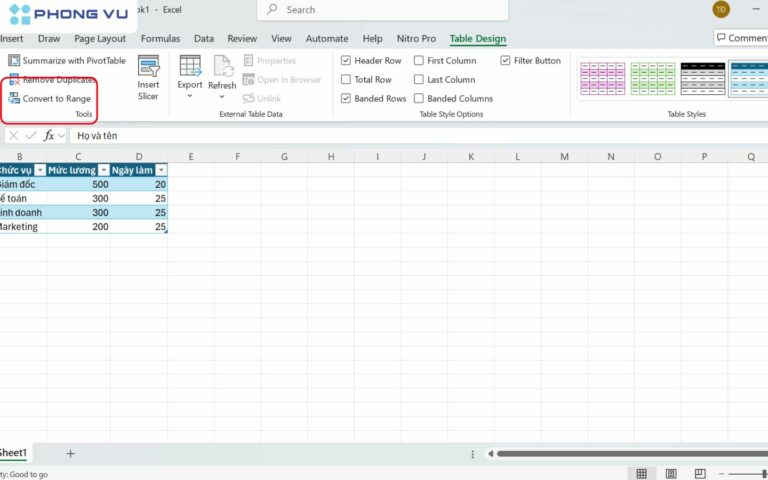Image resolution: width=768 pixels, height=480 pixels.
Task: Open the Review tab
Action: 242,38
